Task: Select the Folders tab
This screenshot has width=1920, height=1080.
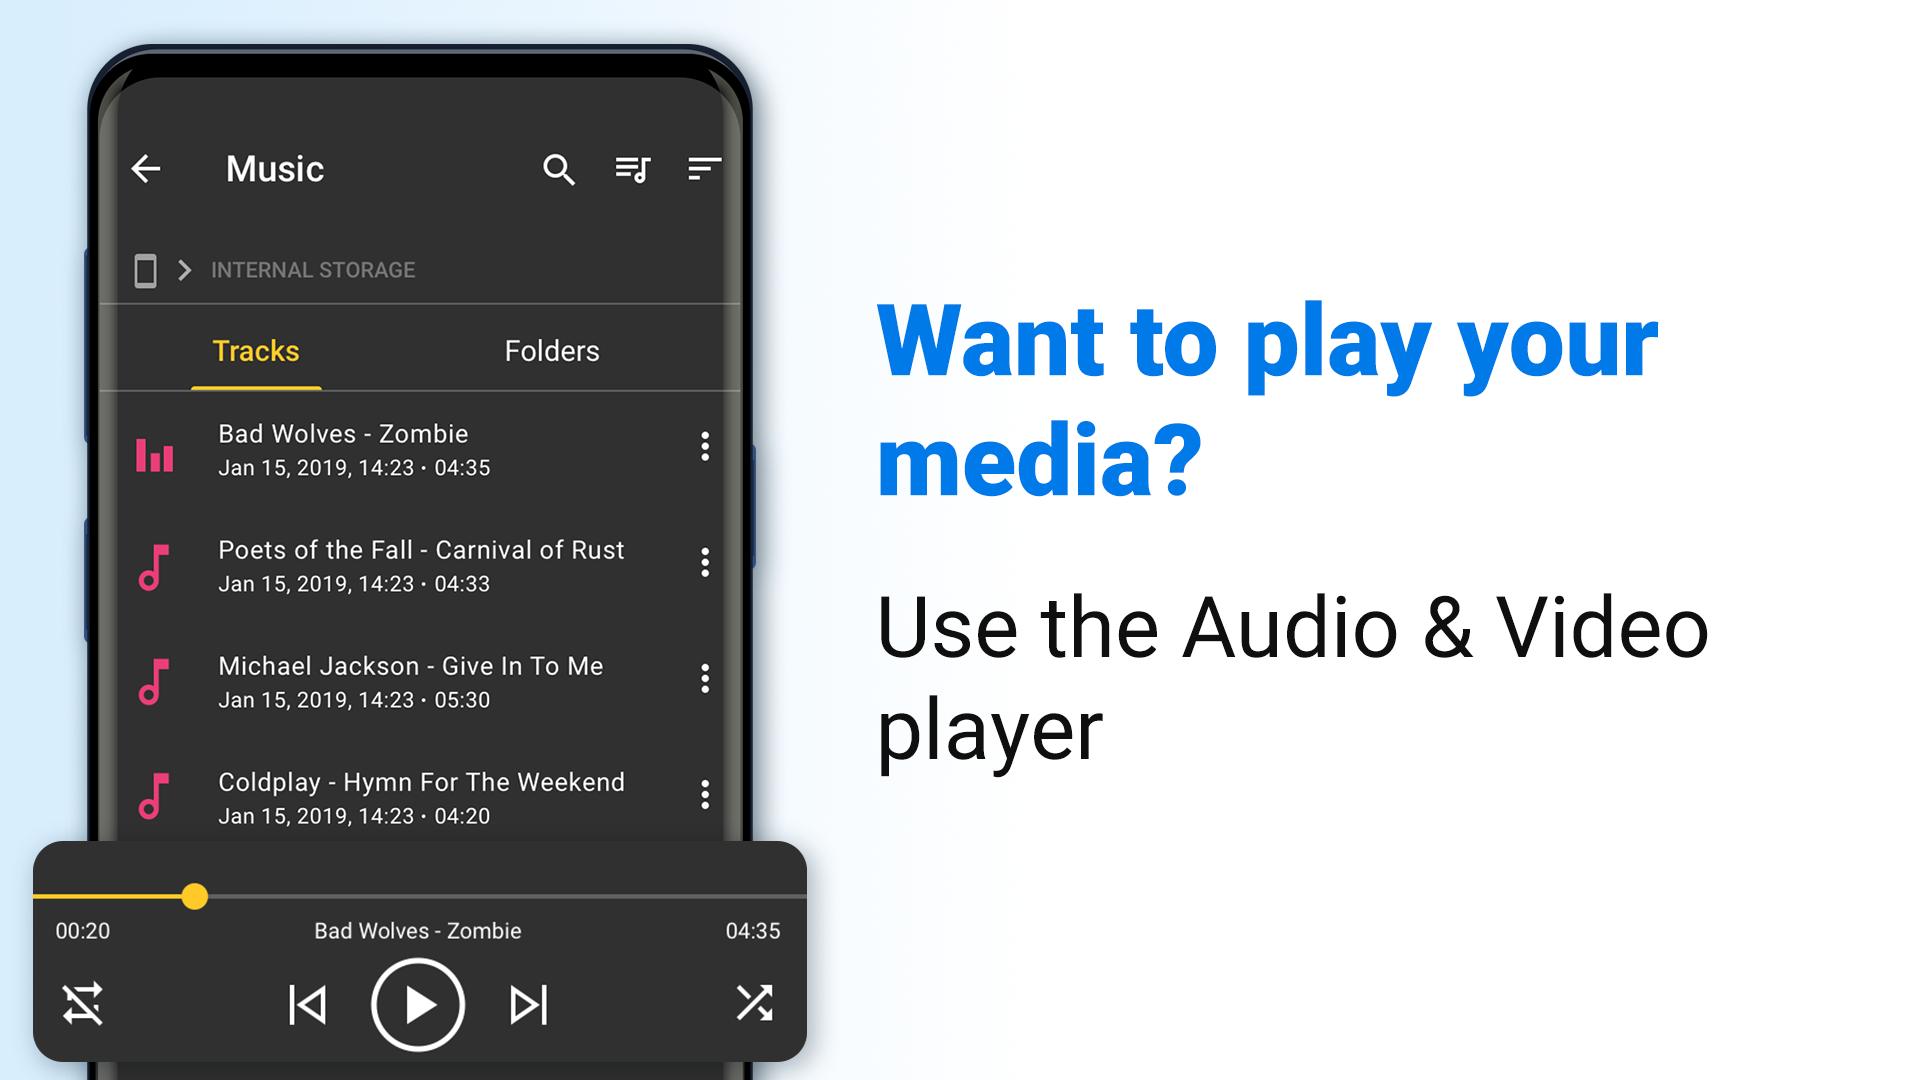Action: click(551, 349)
